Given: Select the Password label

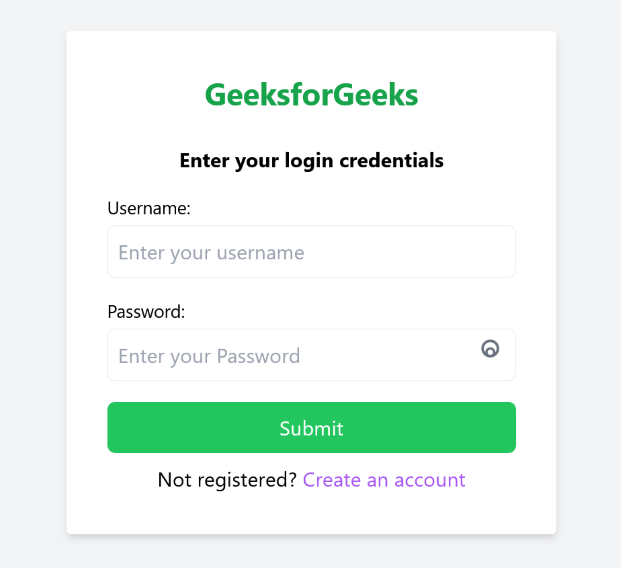Looking at the screenshot, I should click(x=146, y=311).
